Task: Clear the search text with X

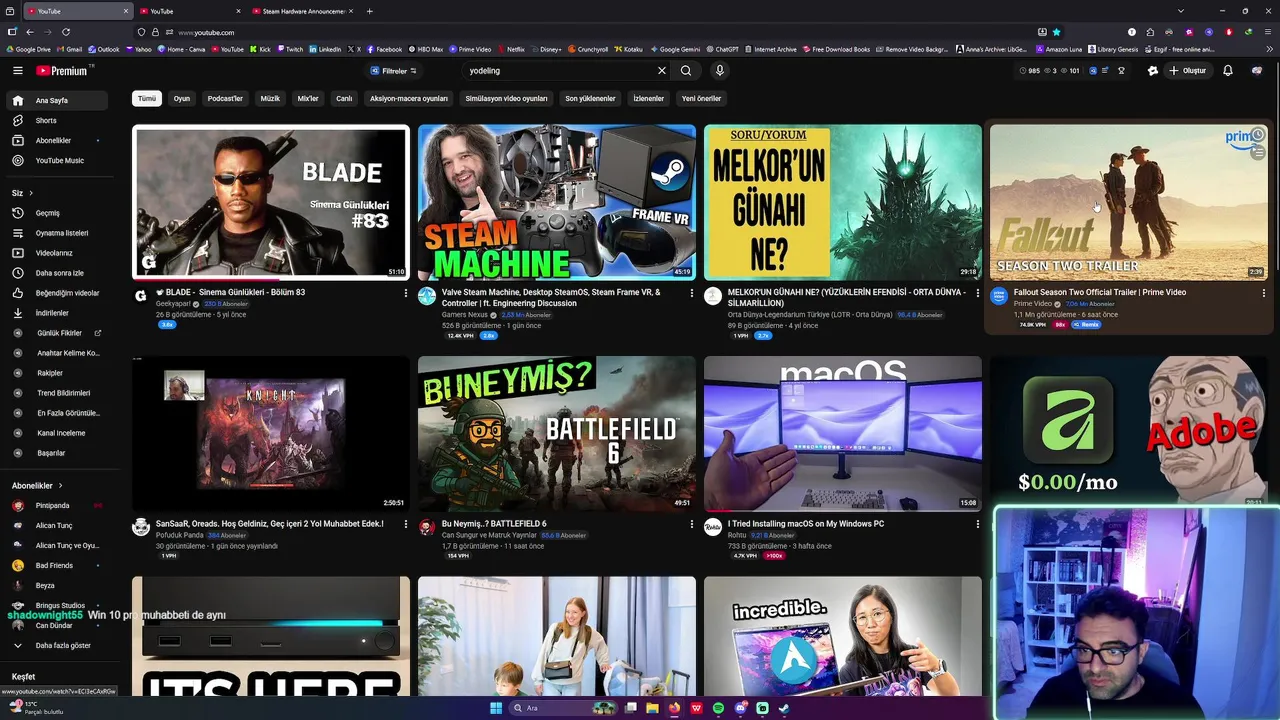Action: pos(661,71)
